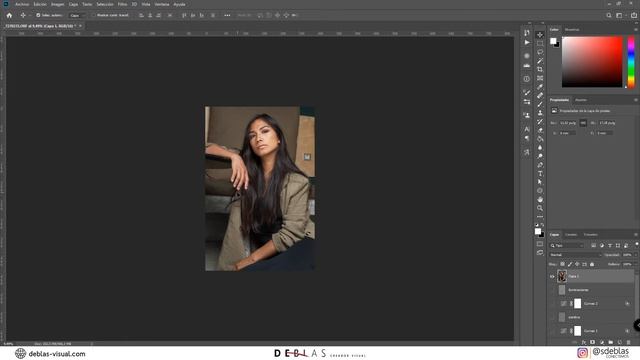Open the search icon at top right
The height and width of the screenshot is (360, 640).
coord(609,15)
